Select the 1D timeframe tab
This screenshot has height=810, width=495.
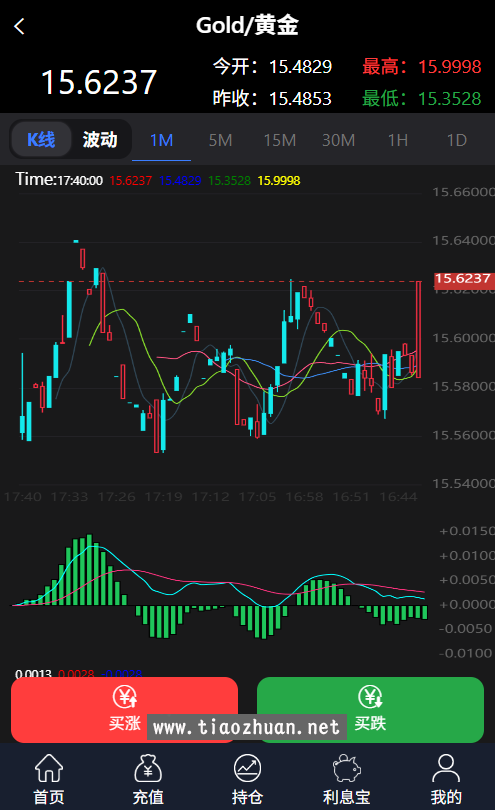[457, 140]
